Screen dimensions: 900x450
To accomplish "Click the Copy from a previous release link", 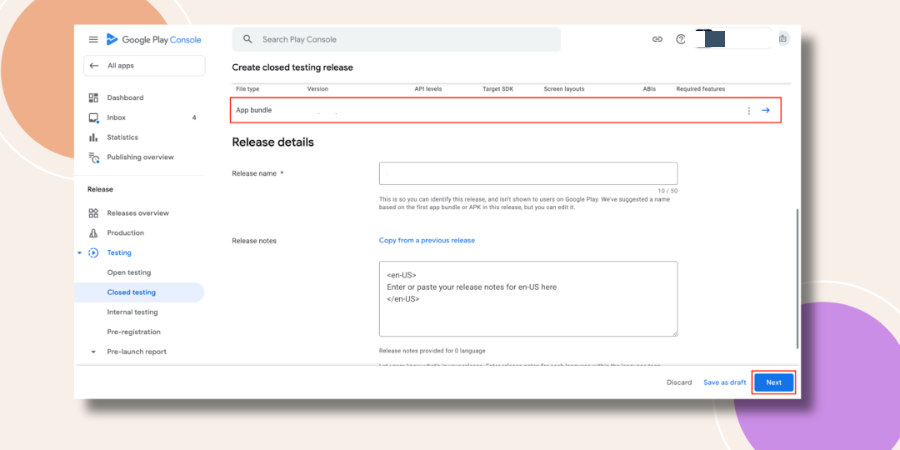I will 427,240.
